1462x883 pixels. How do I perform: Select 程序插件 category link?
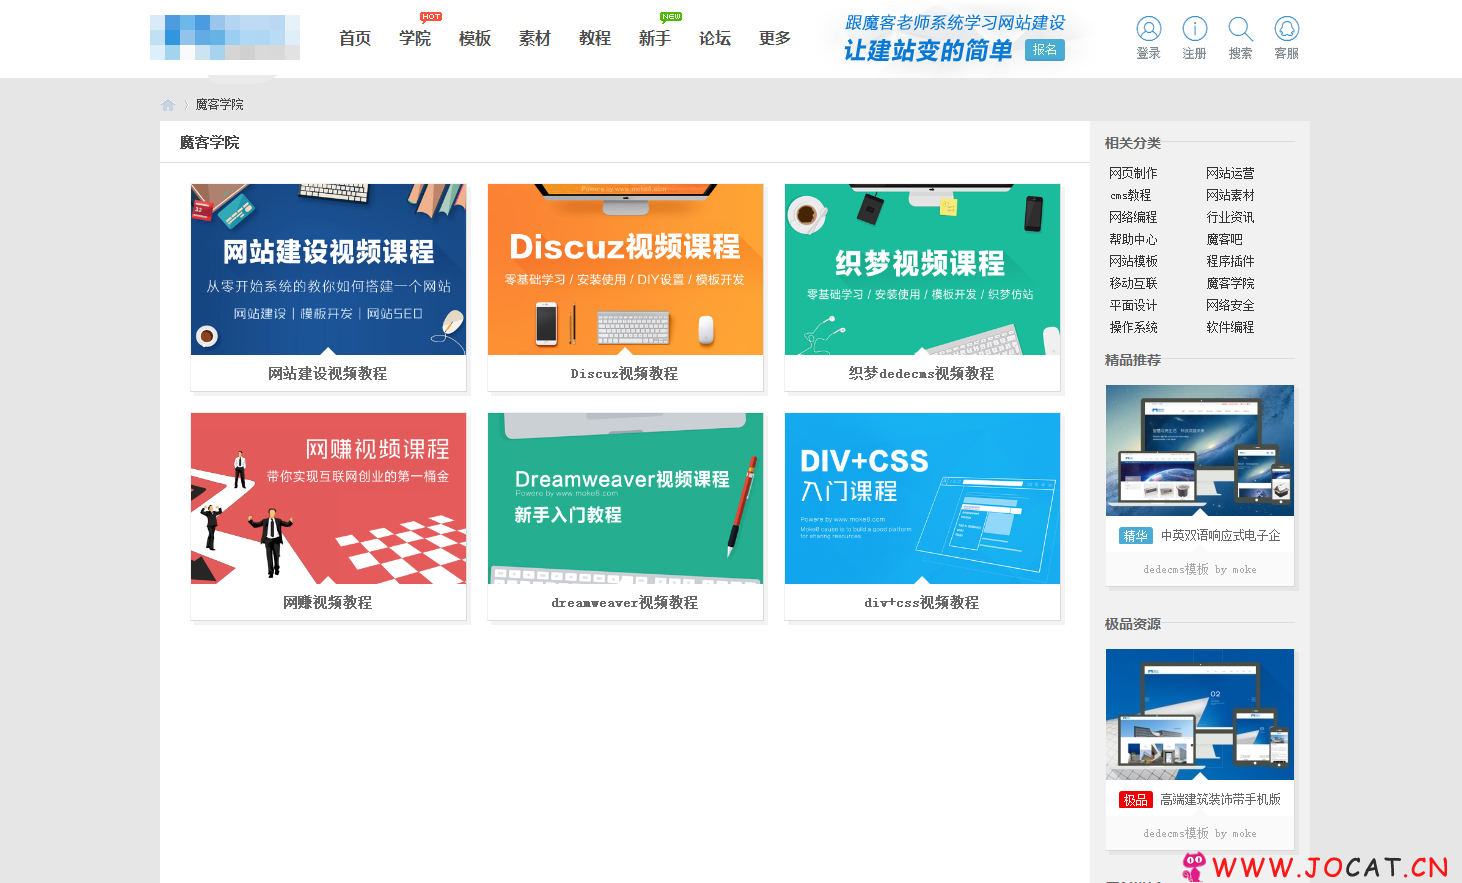[1230, 261]
